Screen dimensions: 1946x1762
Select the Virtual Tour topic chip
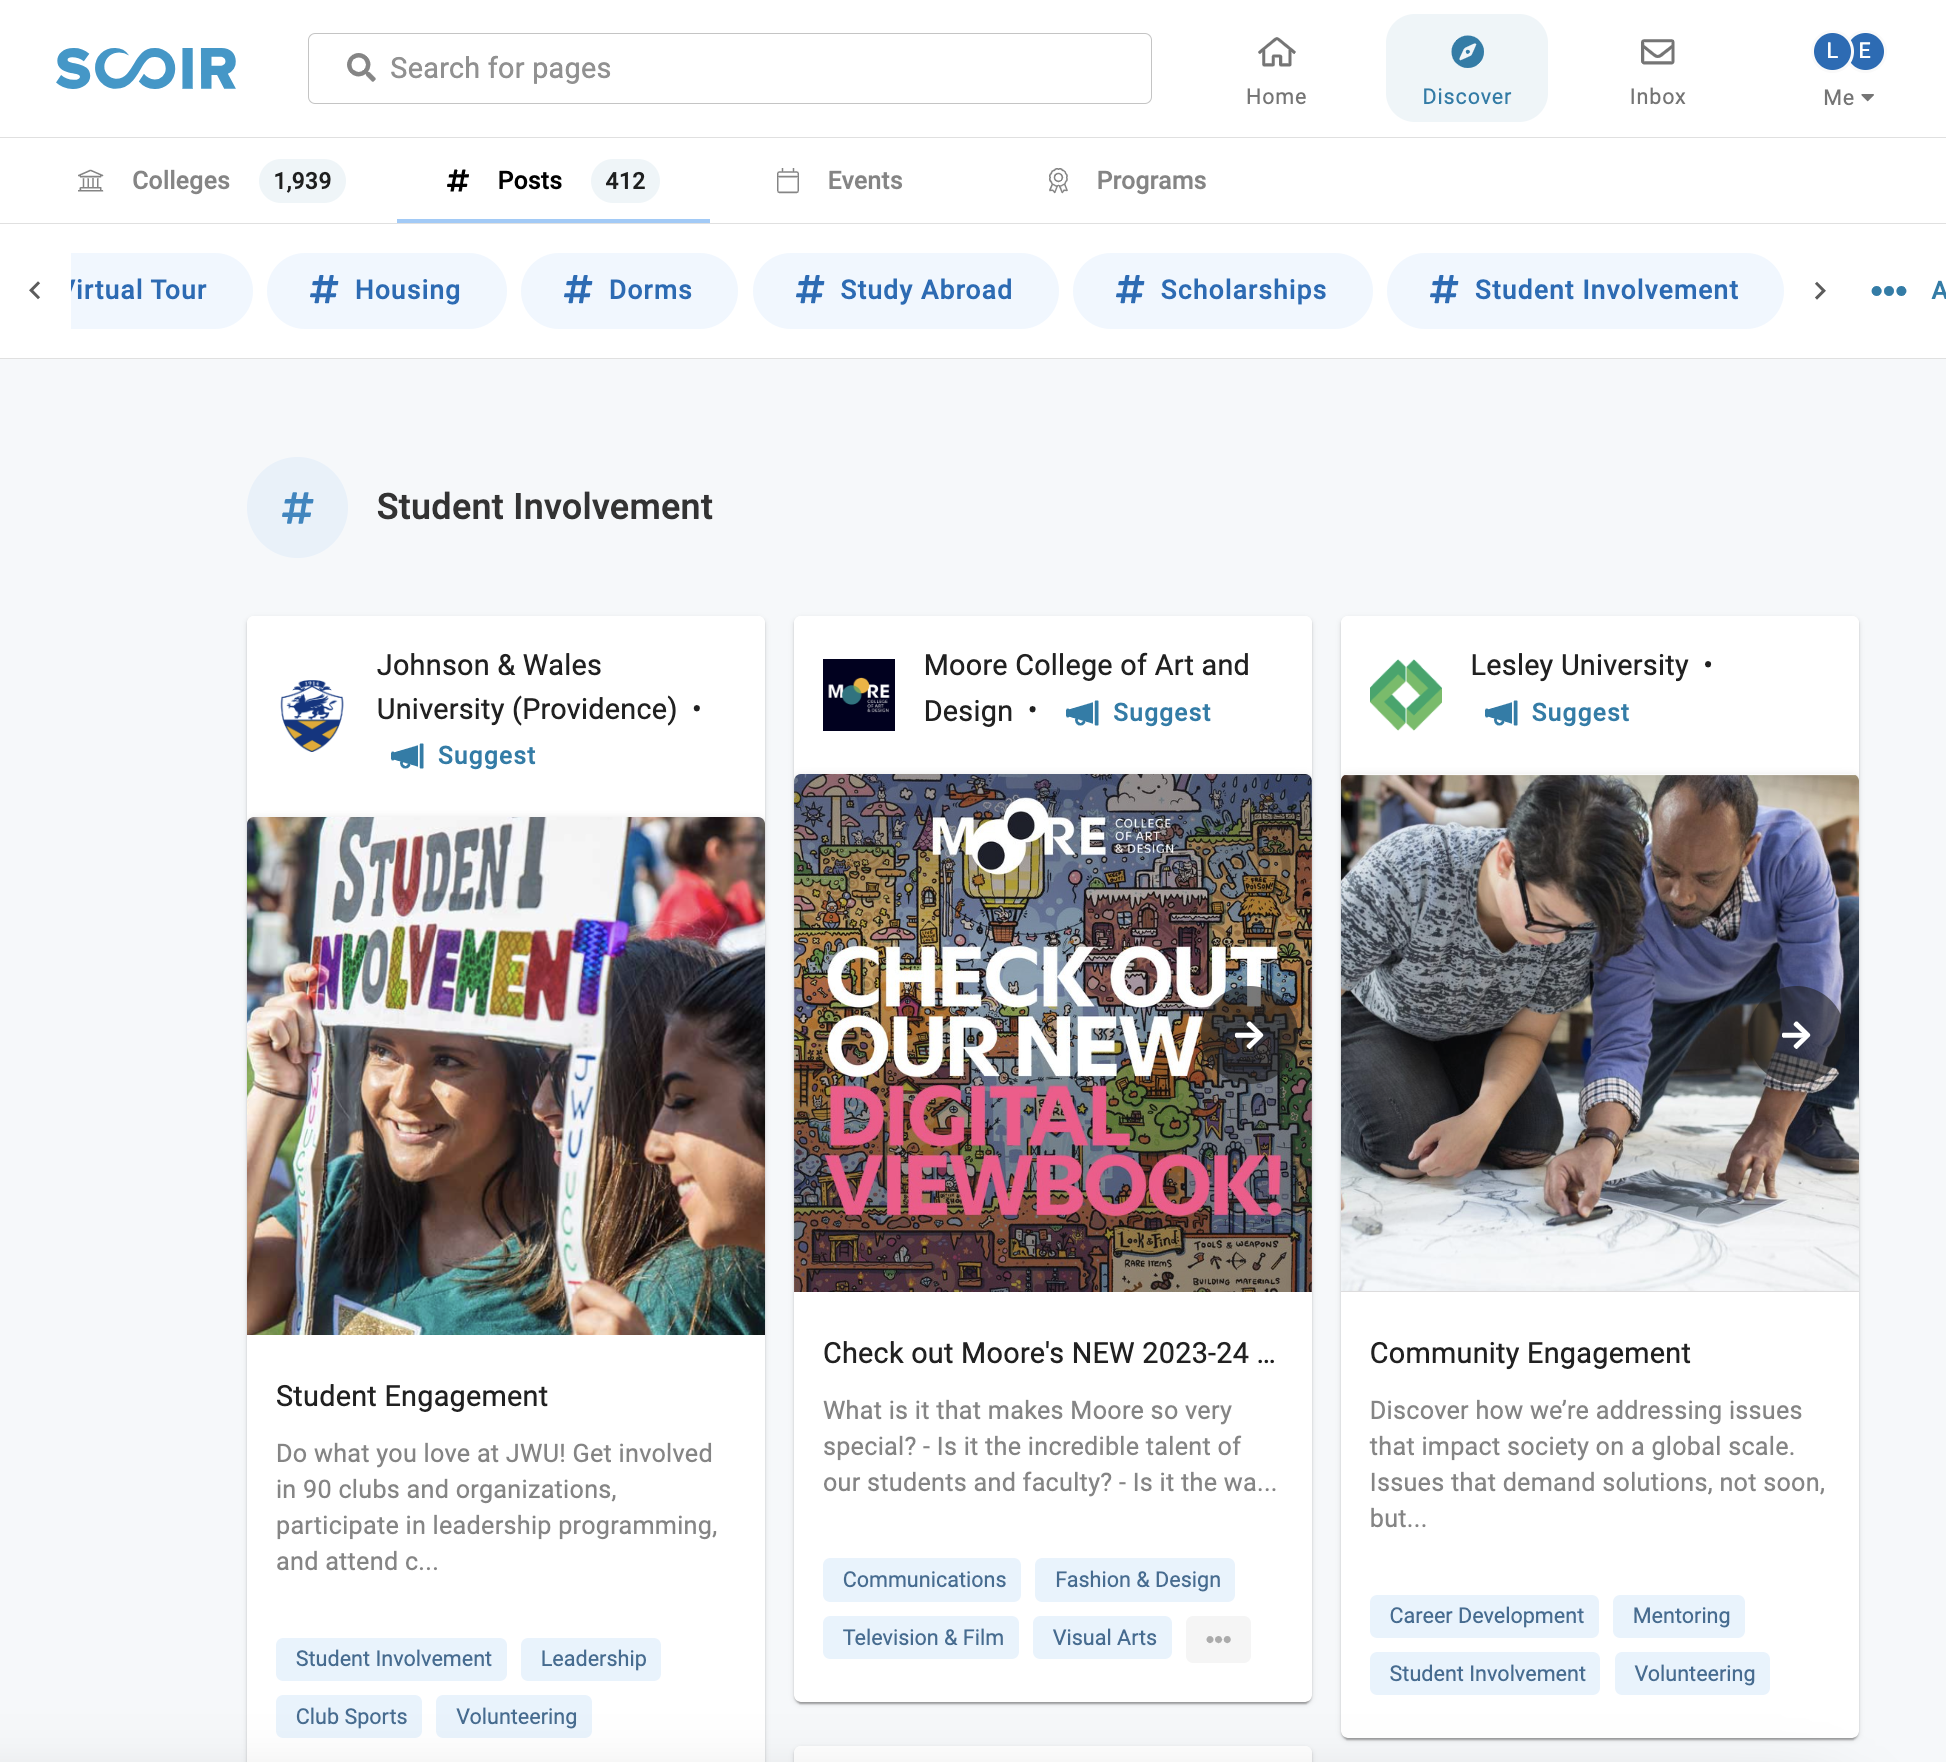point(160,290)
